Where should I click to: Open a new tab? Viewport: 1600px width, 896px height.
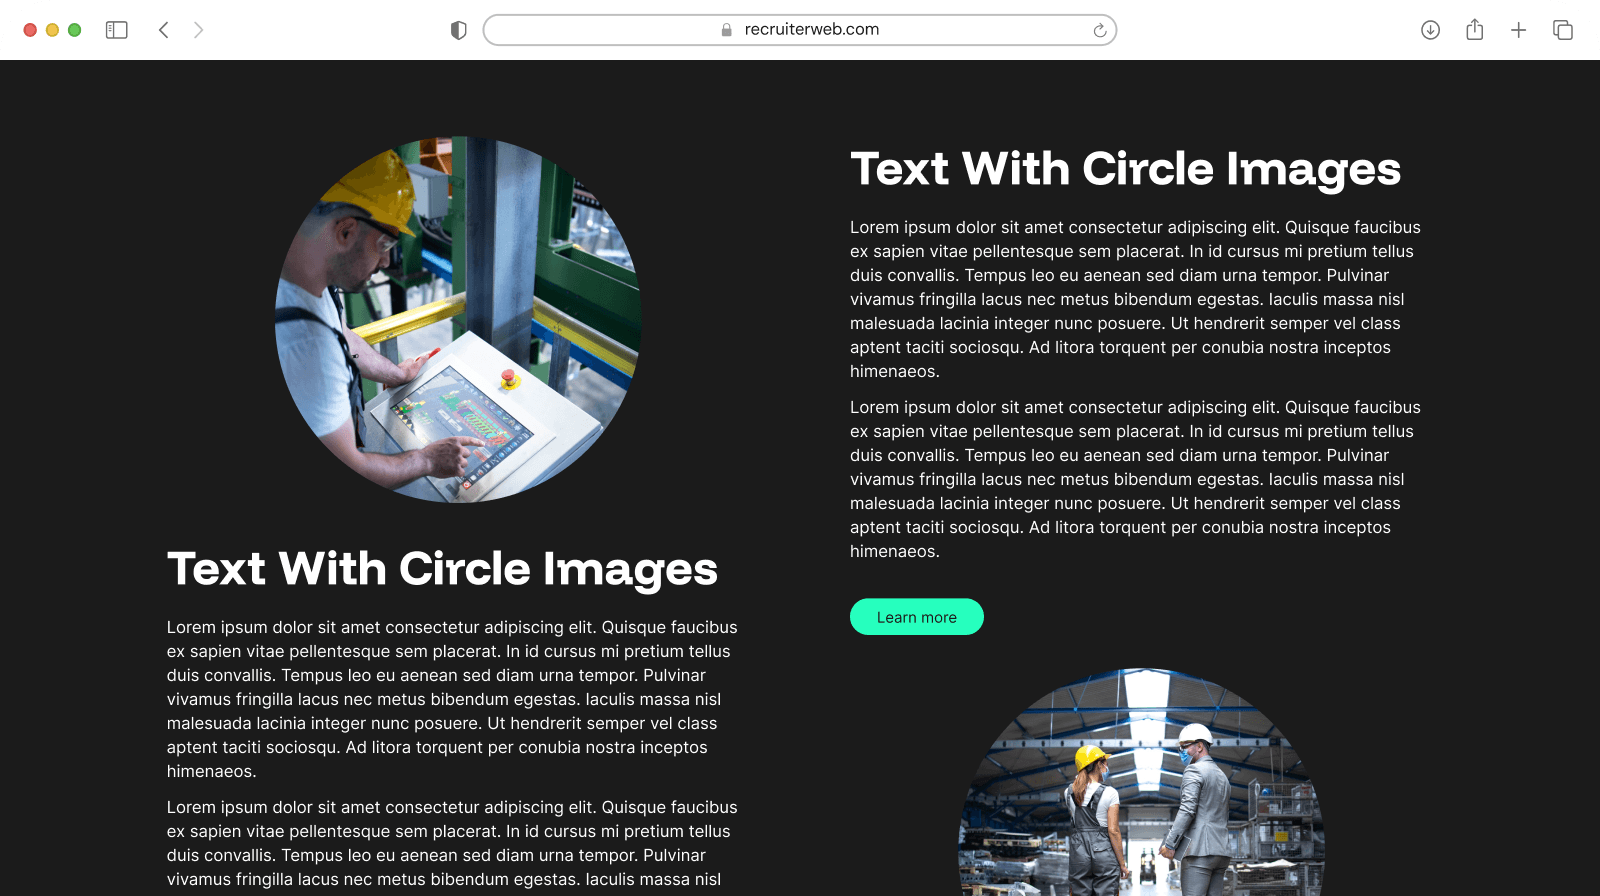coord(1518,30)
